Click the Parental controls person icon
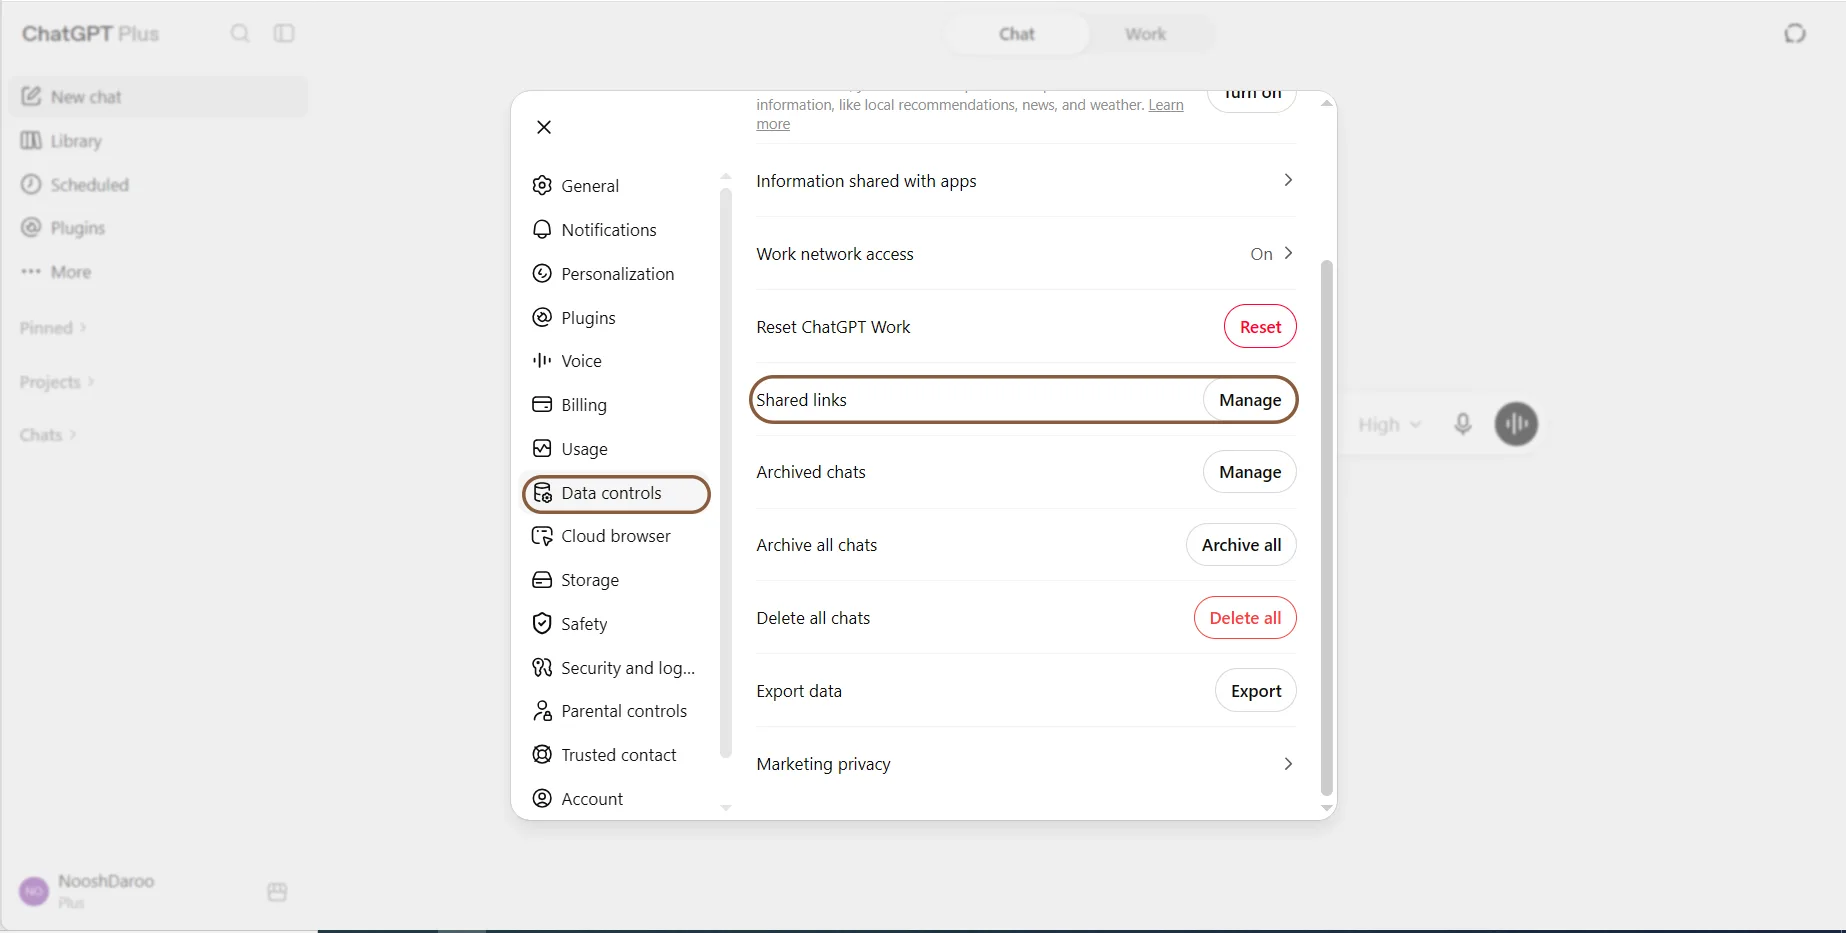Image resolution: width=1846 pixels, height=933 pixels. (x=542, y=711)
